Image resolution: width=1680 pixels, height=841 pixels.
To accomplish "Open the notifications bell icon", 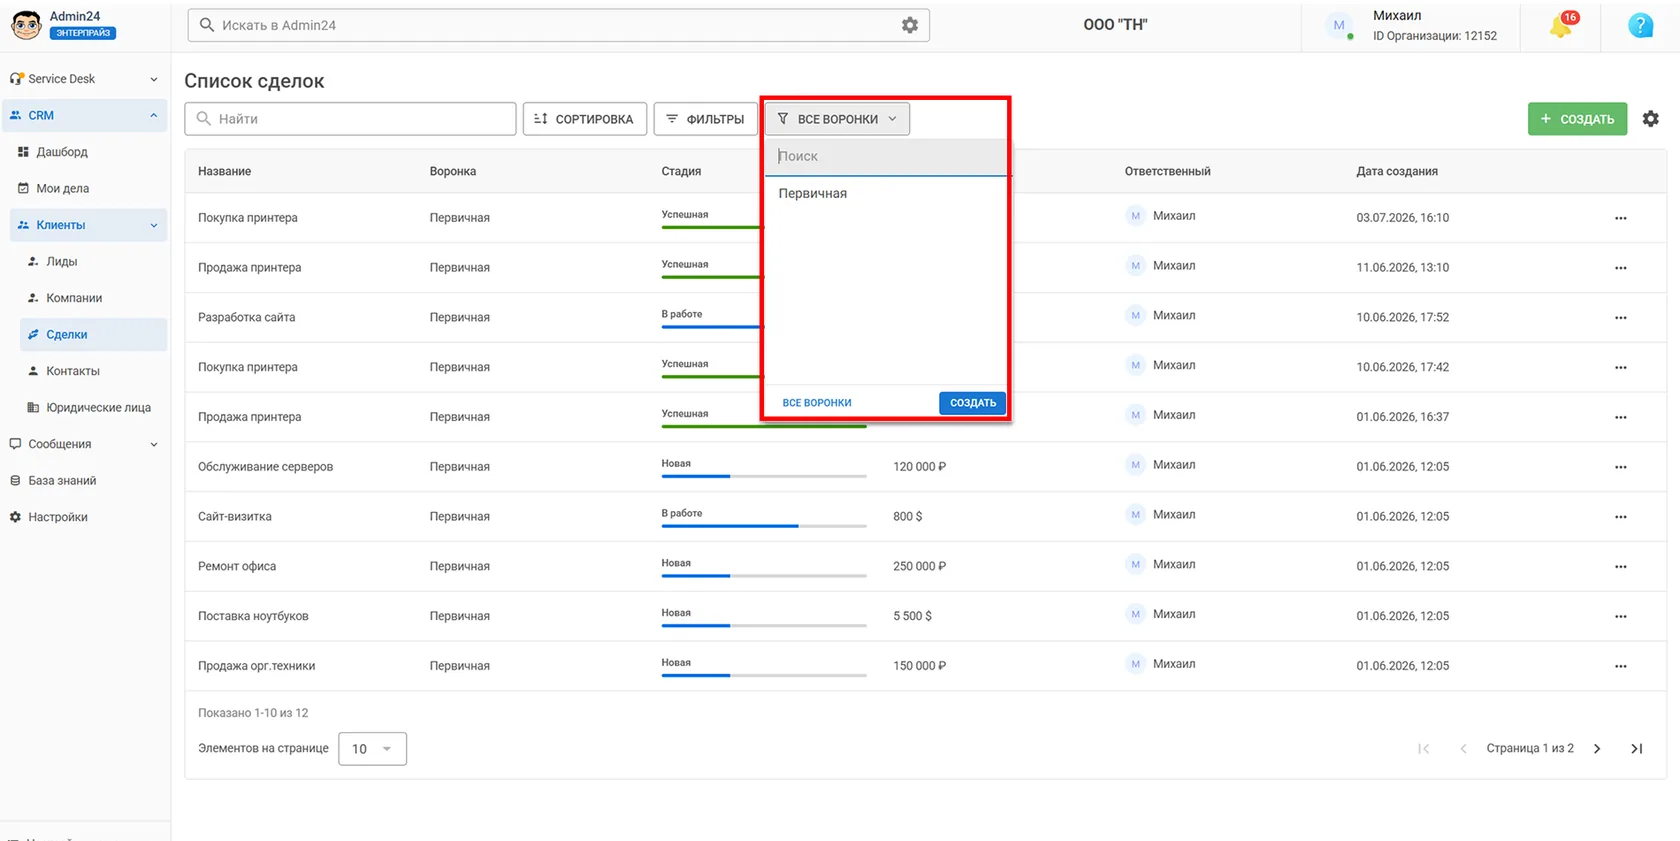I will [x=1562, y=25].
